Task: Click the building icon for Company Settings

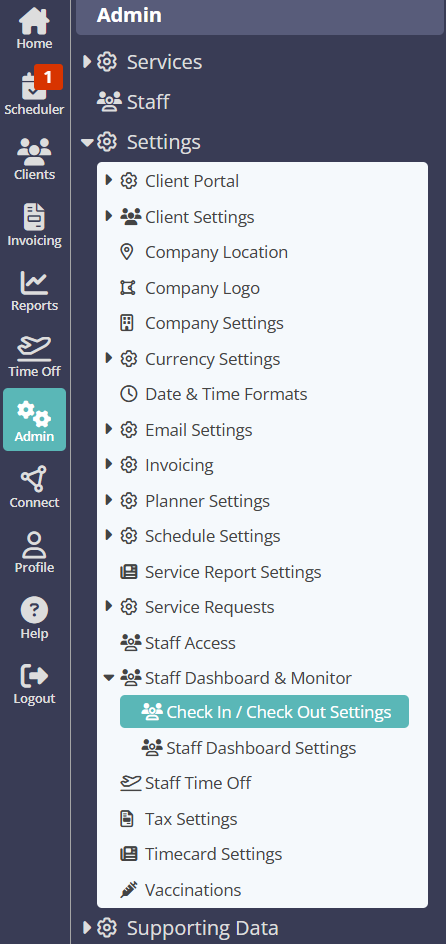Action: pyautogui.click(x=126, y=323)
